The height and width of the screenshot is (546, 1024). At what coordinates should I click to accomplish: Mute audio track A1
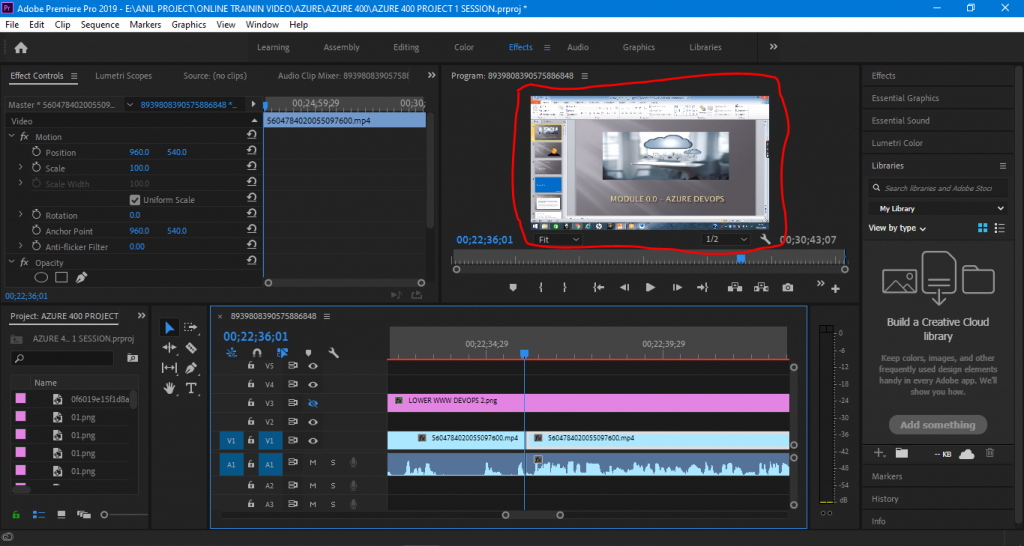coord(313,462)
